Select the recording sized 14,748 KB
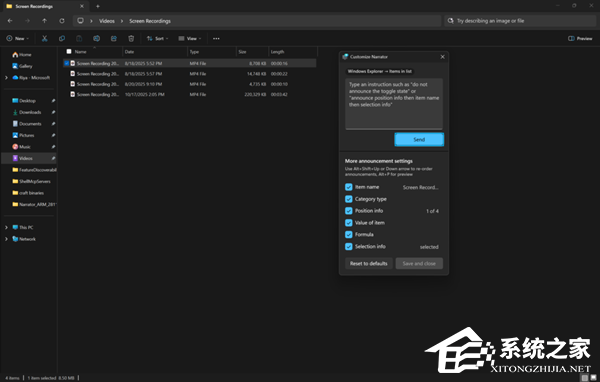Screen dimensions: 600x382 [190, 73]
